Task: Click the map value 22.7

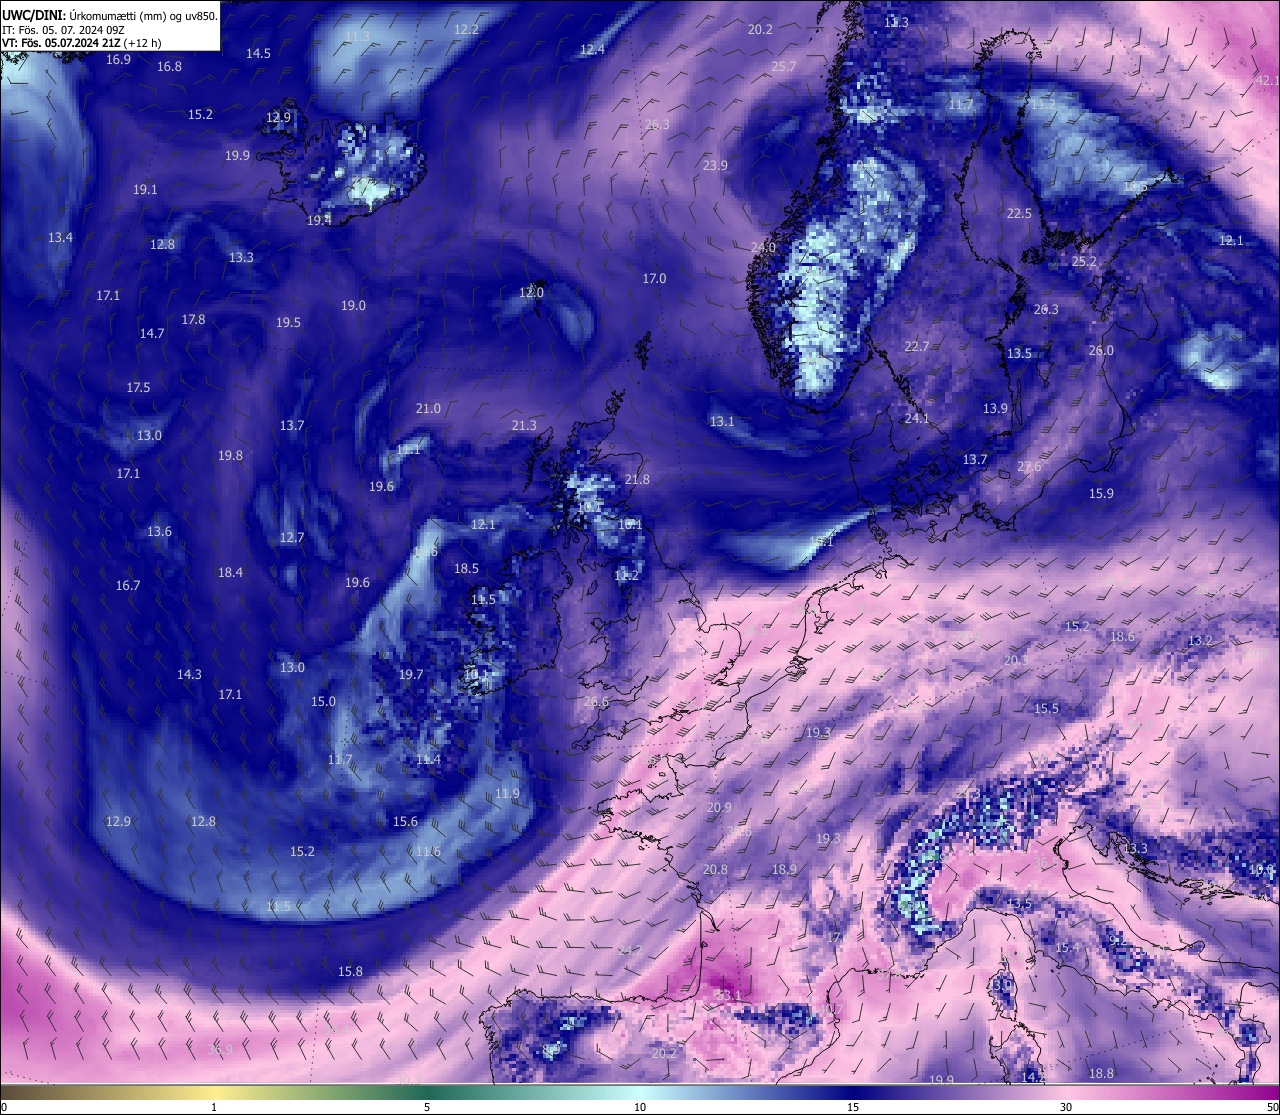Action: tap(917, 347)
